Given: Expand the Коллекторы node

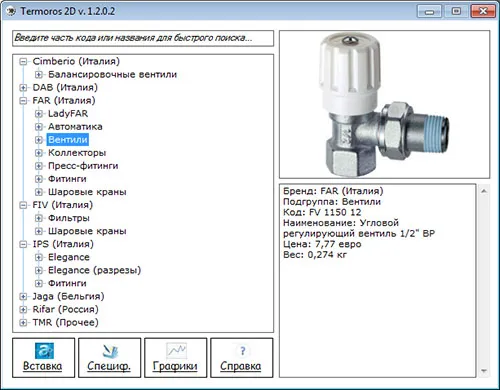Looking at the screenshot, I should click(x=39, y=153).
